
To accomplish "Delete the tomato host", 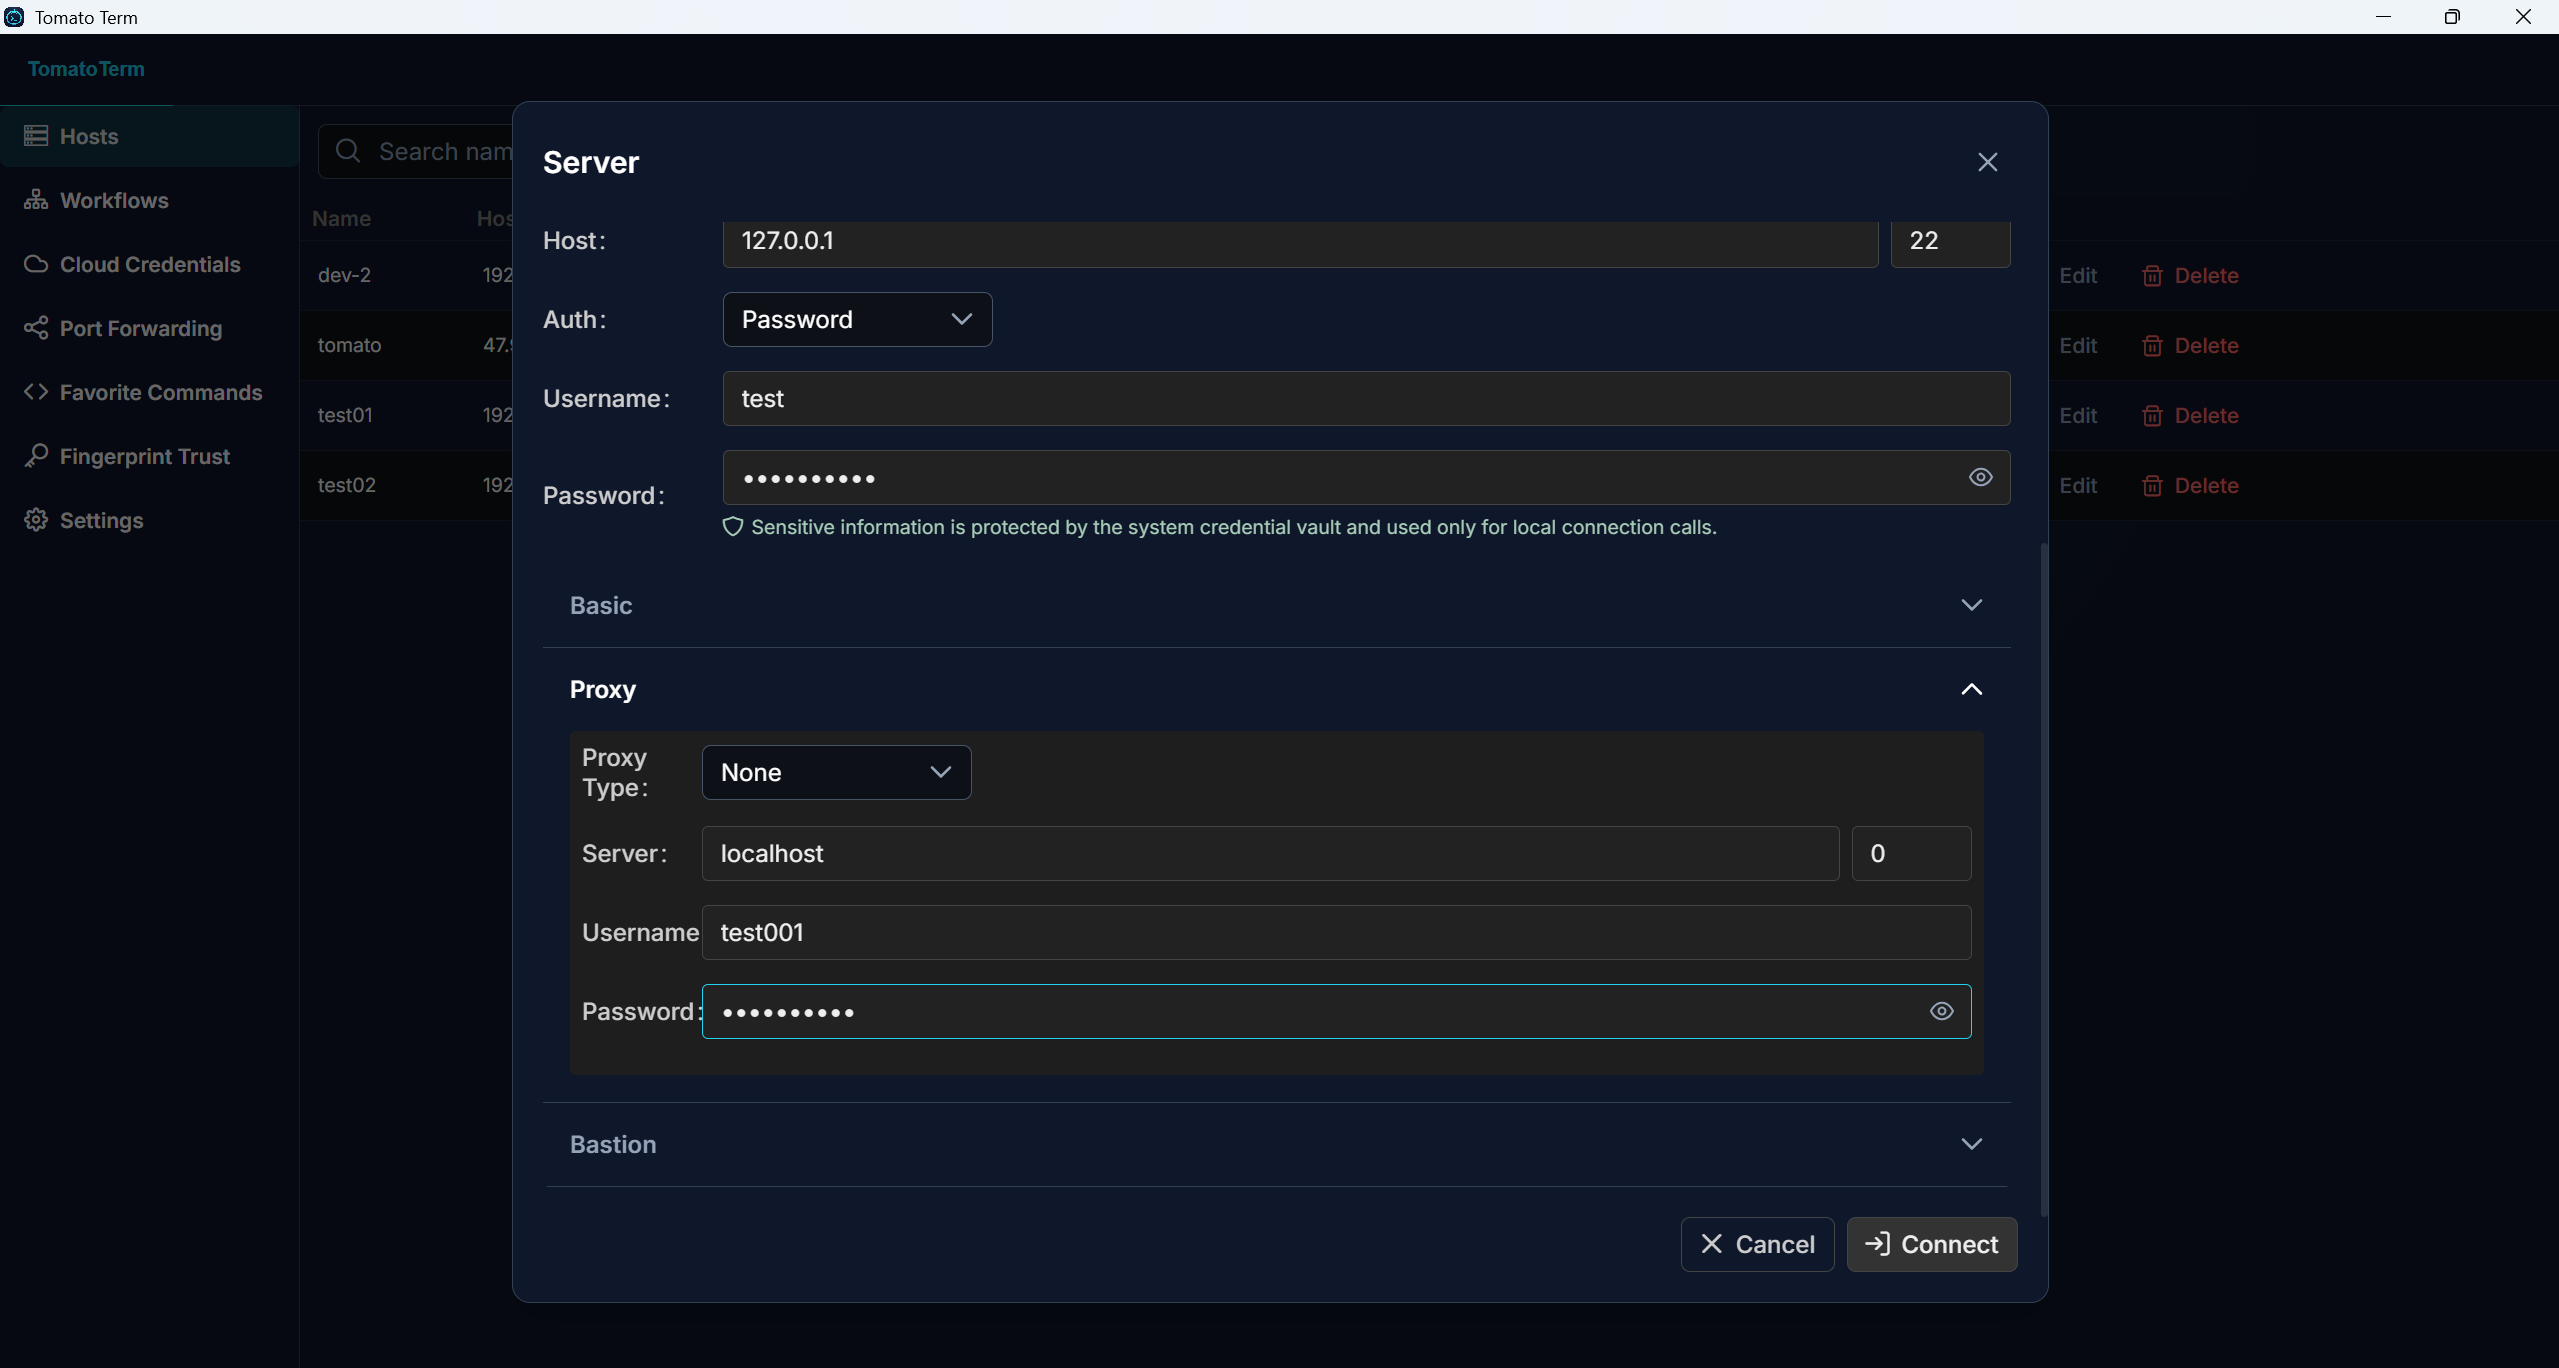I will pos(2191,346).
